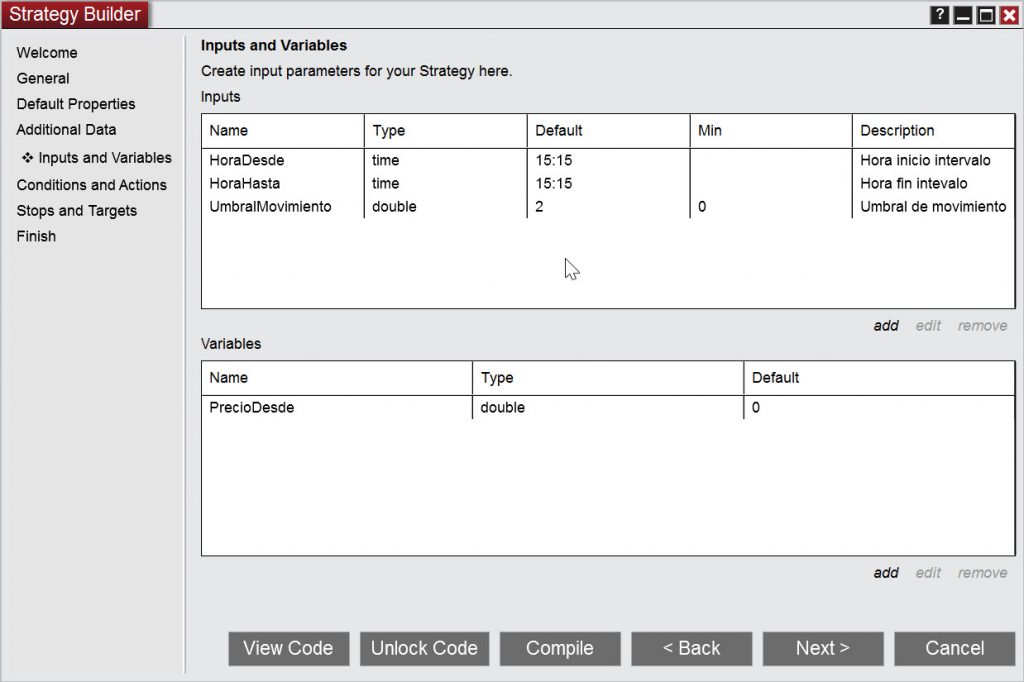The height and width of the screenshot is (682, 1024).
Task: Click the View Code button
Action: click(289, 648)
